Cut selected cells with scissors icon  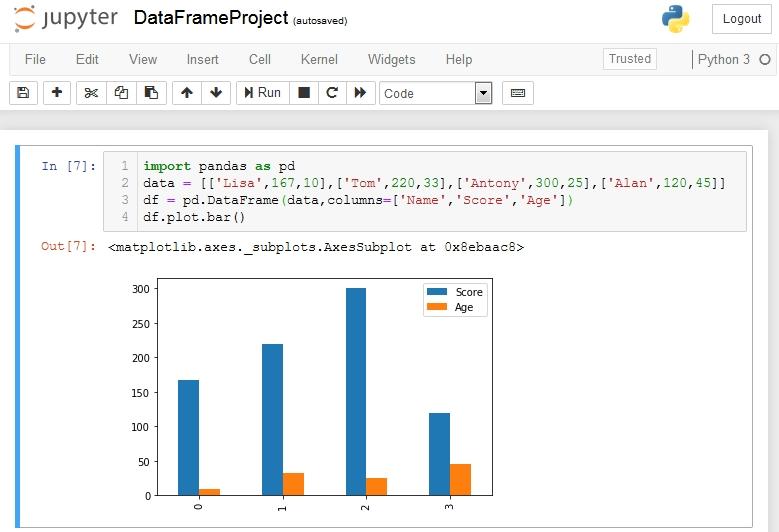(x=91, y=93)
